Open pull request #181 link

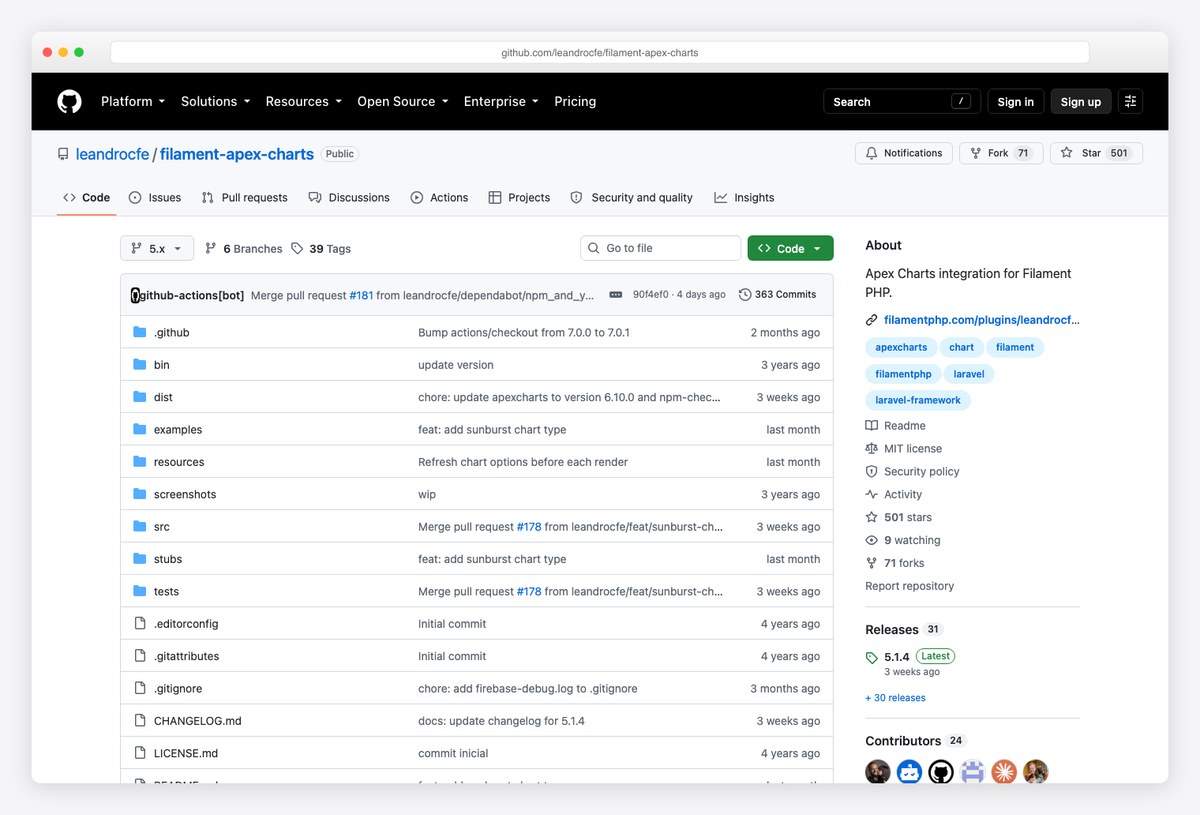tap(361, 295)
